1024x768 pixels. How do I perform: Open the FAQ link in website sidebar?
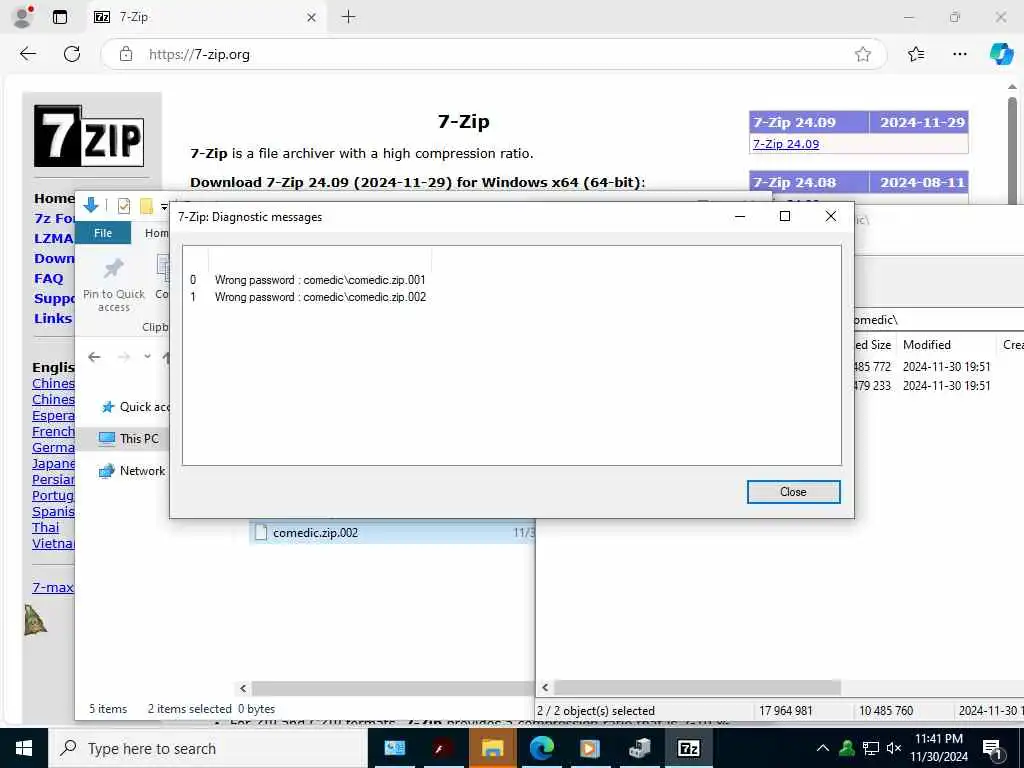coord(48,278)
